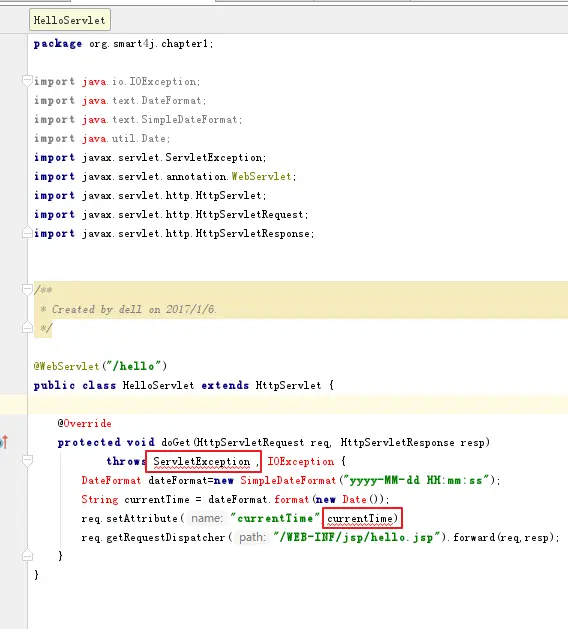This screenshot has width=568, height=629.
Task: Click the "/WEB-INF/jsp/hello.jsp" string
Action: (357, 538)
